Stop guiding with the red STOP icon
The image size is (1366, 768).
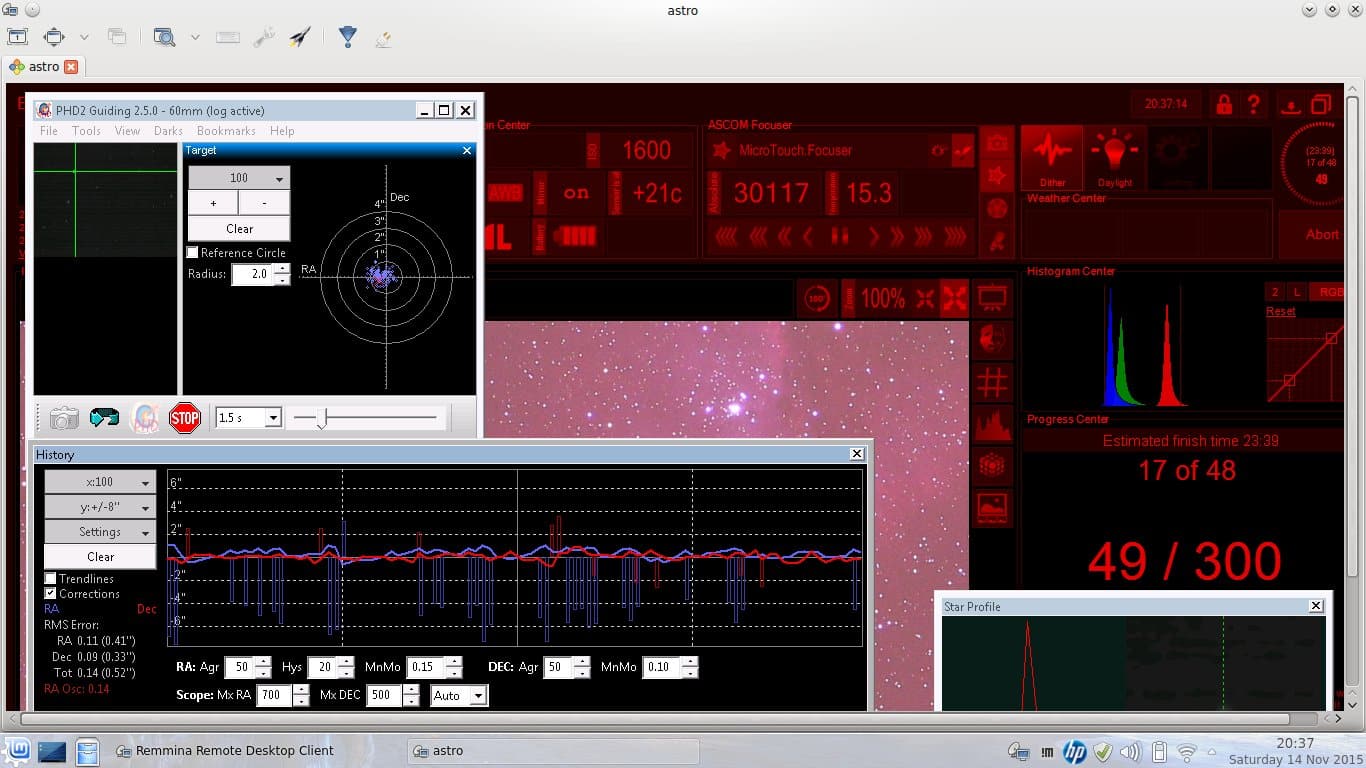point(185,418)
